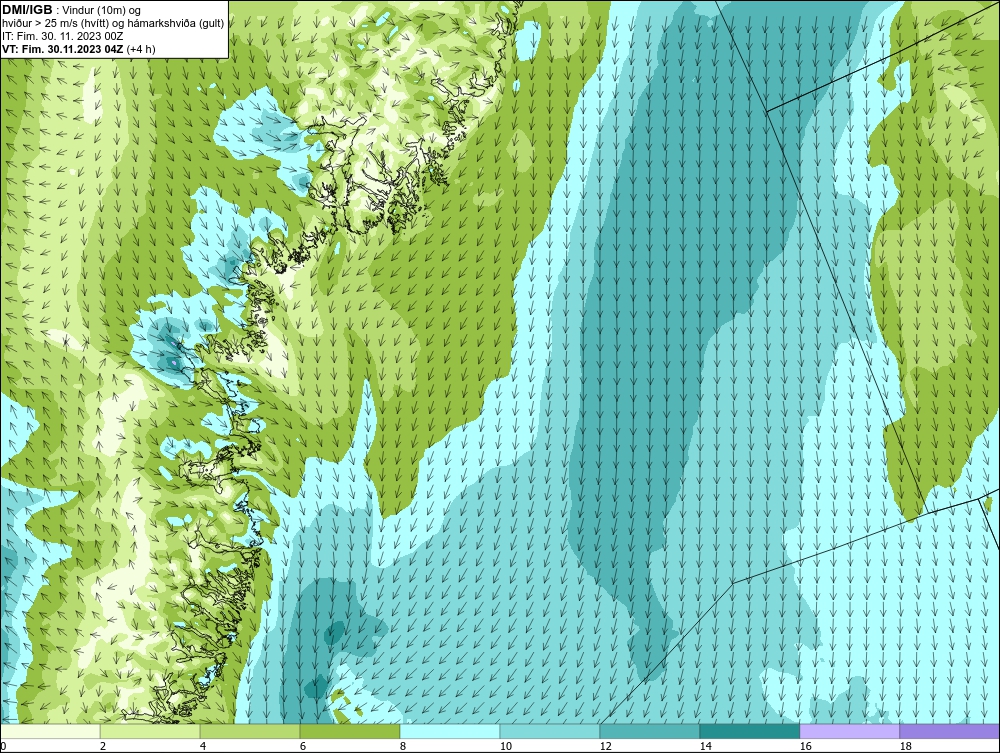Viewport: 1000px width, 753px height.
Task: Click the legend label 4
Action: 203,746
